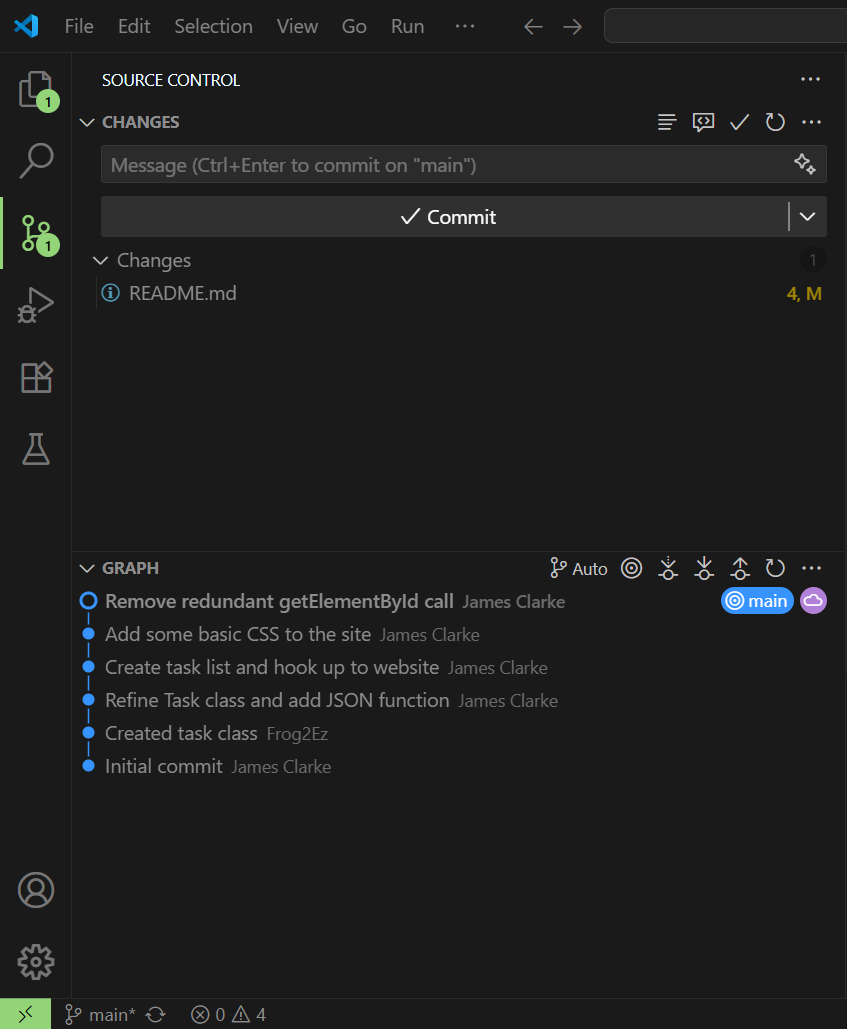Collapse the CHANGES section

click(x=87, y=122)
